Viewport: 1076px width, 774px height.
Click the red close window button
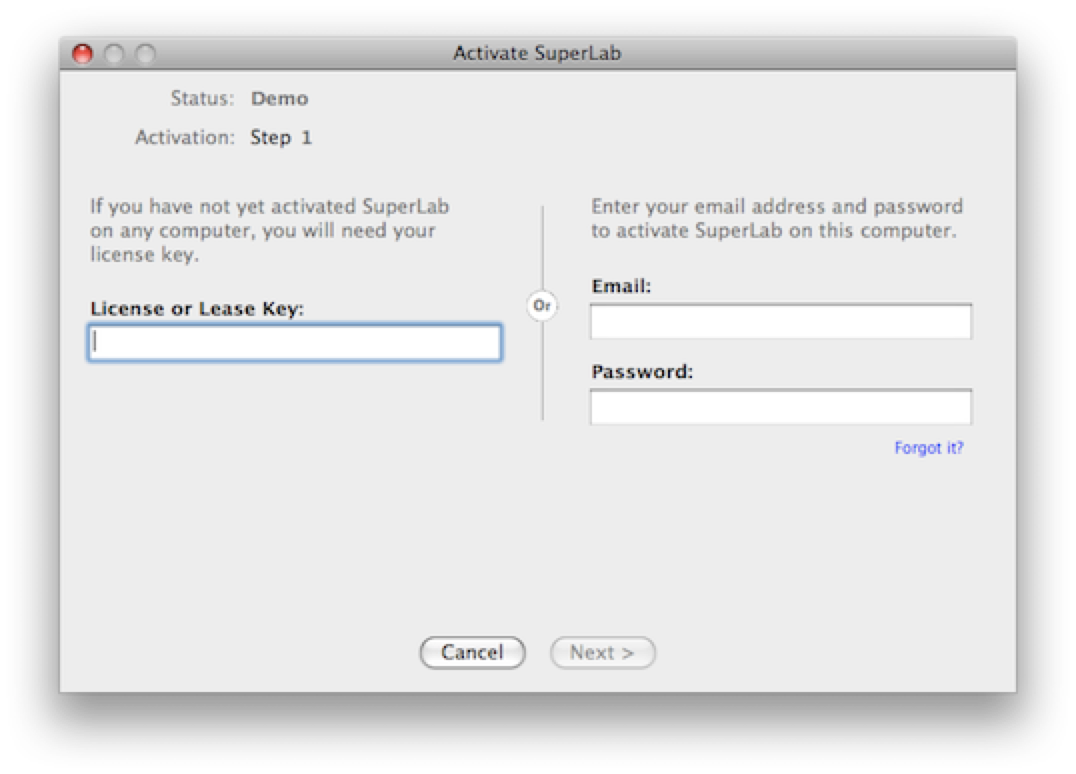tap(83, 54)
